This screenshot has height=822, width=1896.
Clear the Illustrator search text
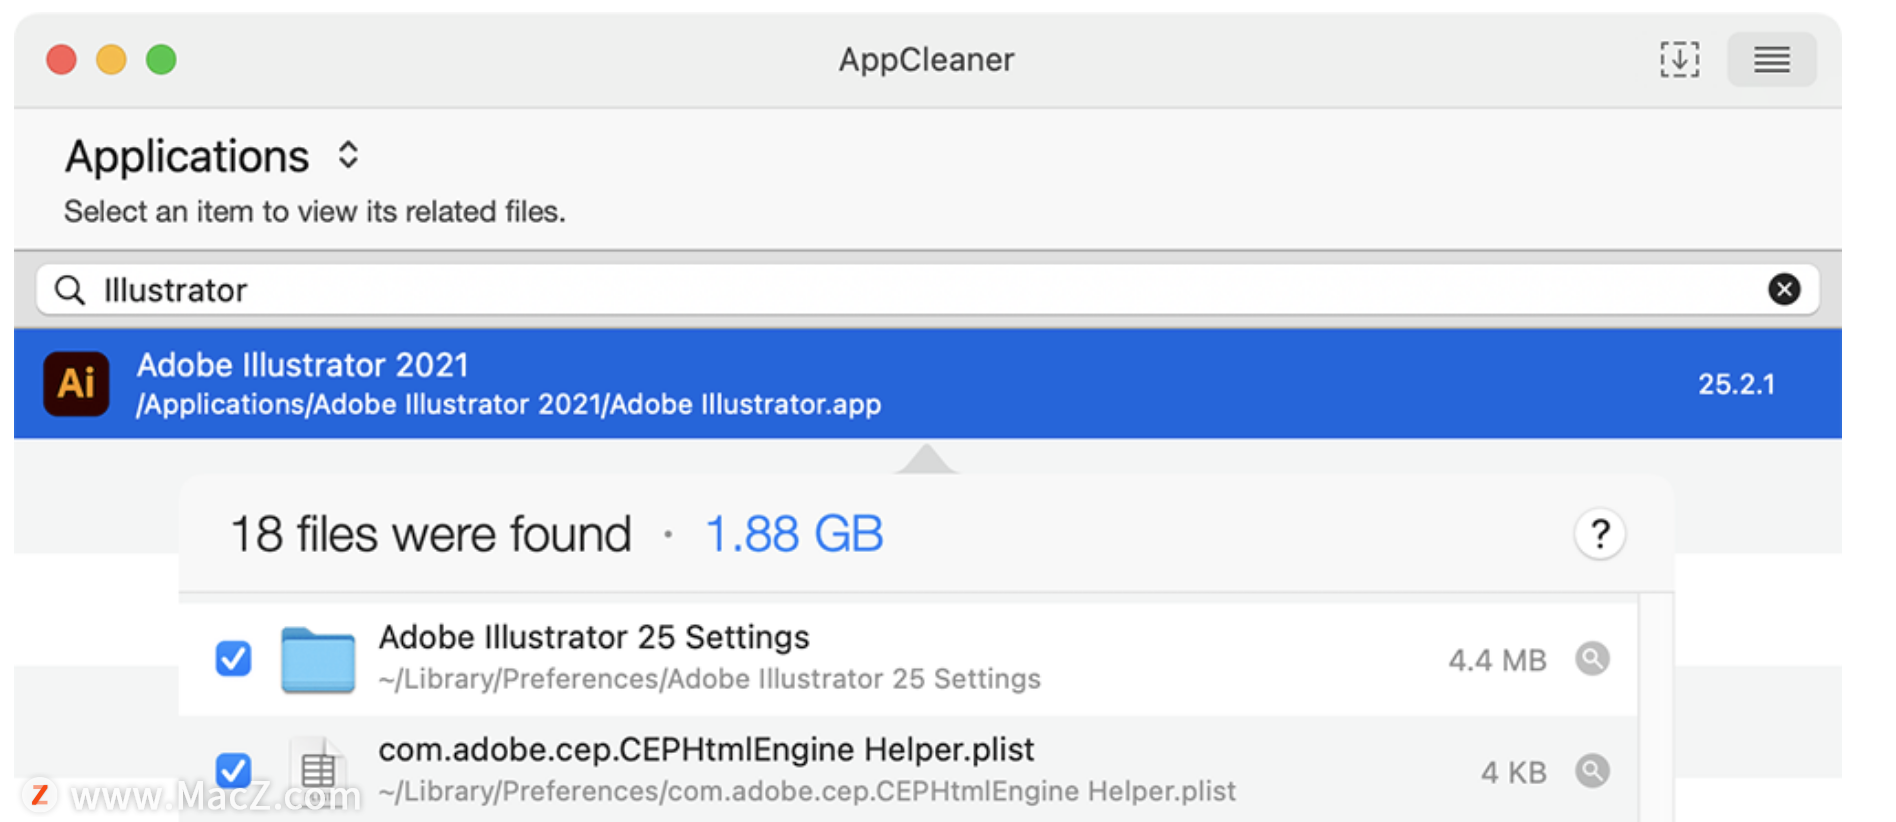pos(1784,290)
